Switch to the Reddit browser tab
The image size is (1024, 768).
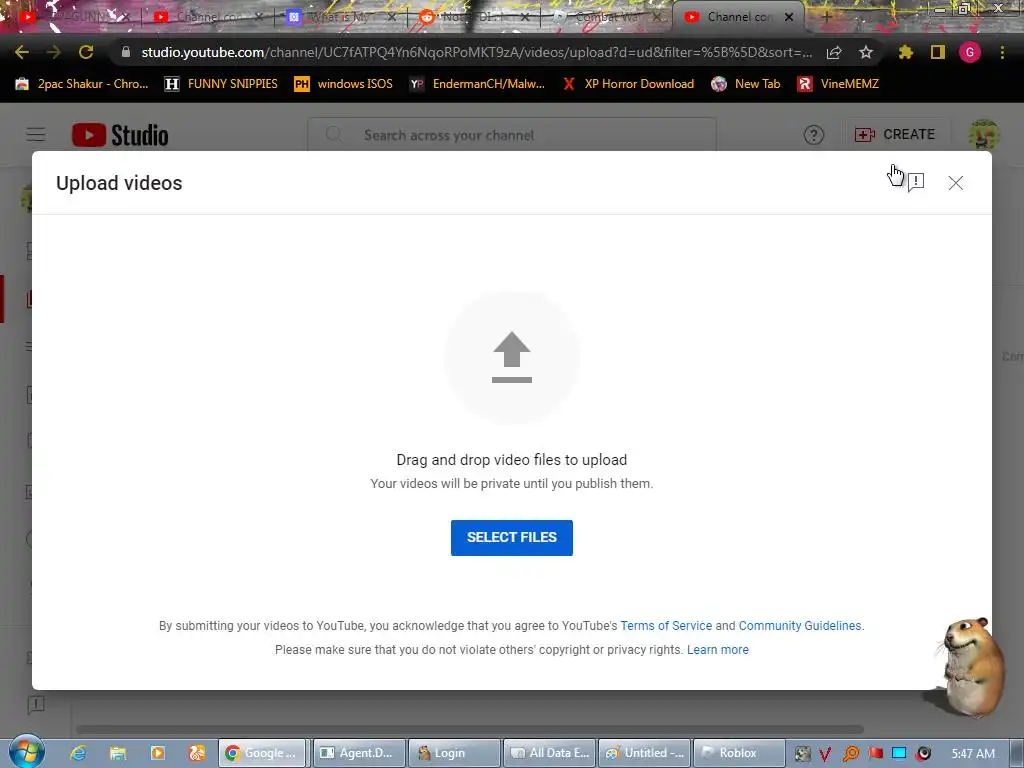[x=475, y=17]
